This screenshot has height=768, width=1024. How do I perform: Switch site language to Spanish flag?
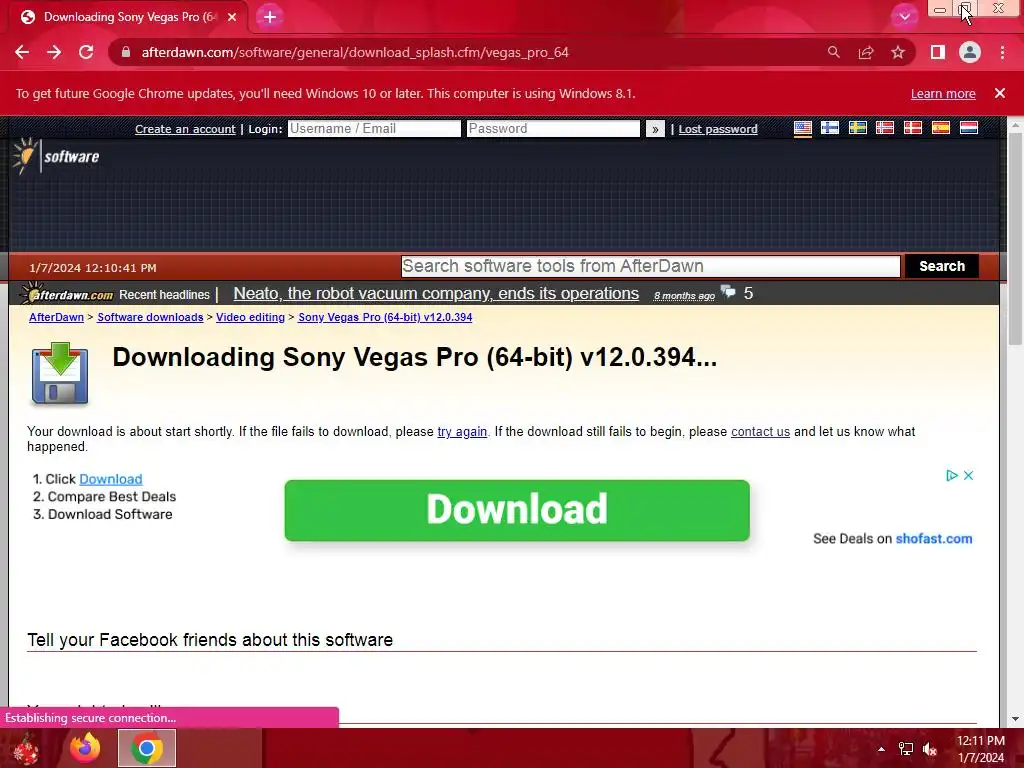(x=940, y=128)
